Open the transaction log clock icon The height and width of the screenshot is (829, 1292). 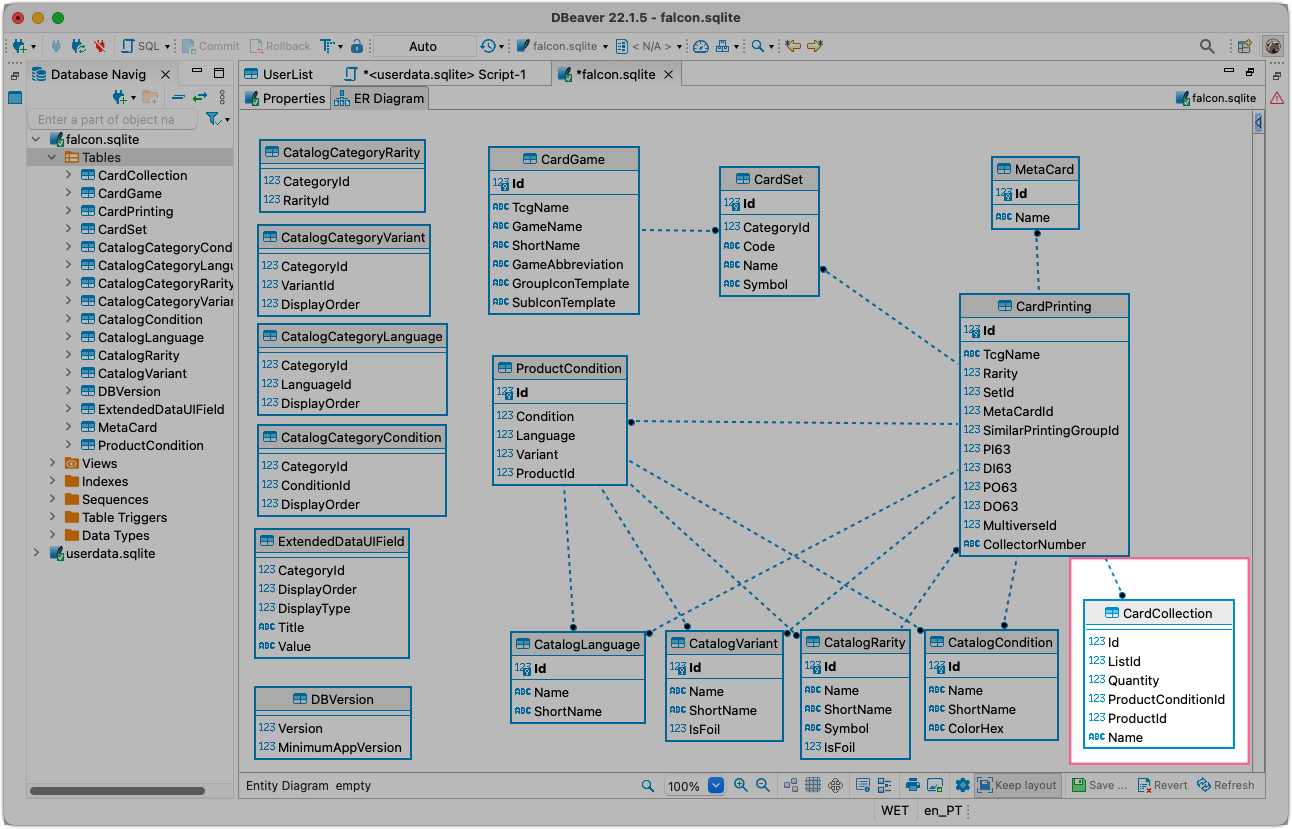pyautogui.click(x=487, y=46)
